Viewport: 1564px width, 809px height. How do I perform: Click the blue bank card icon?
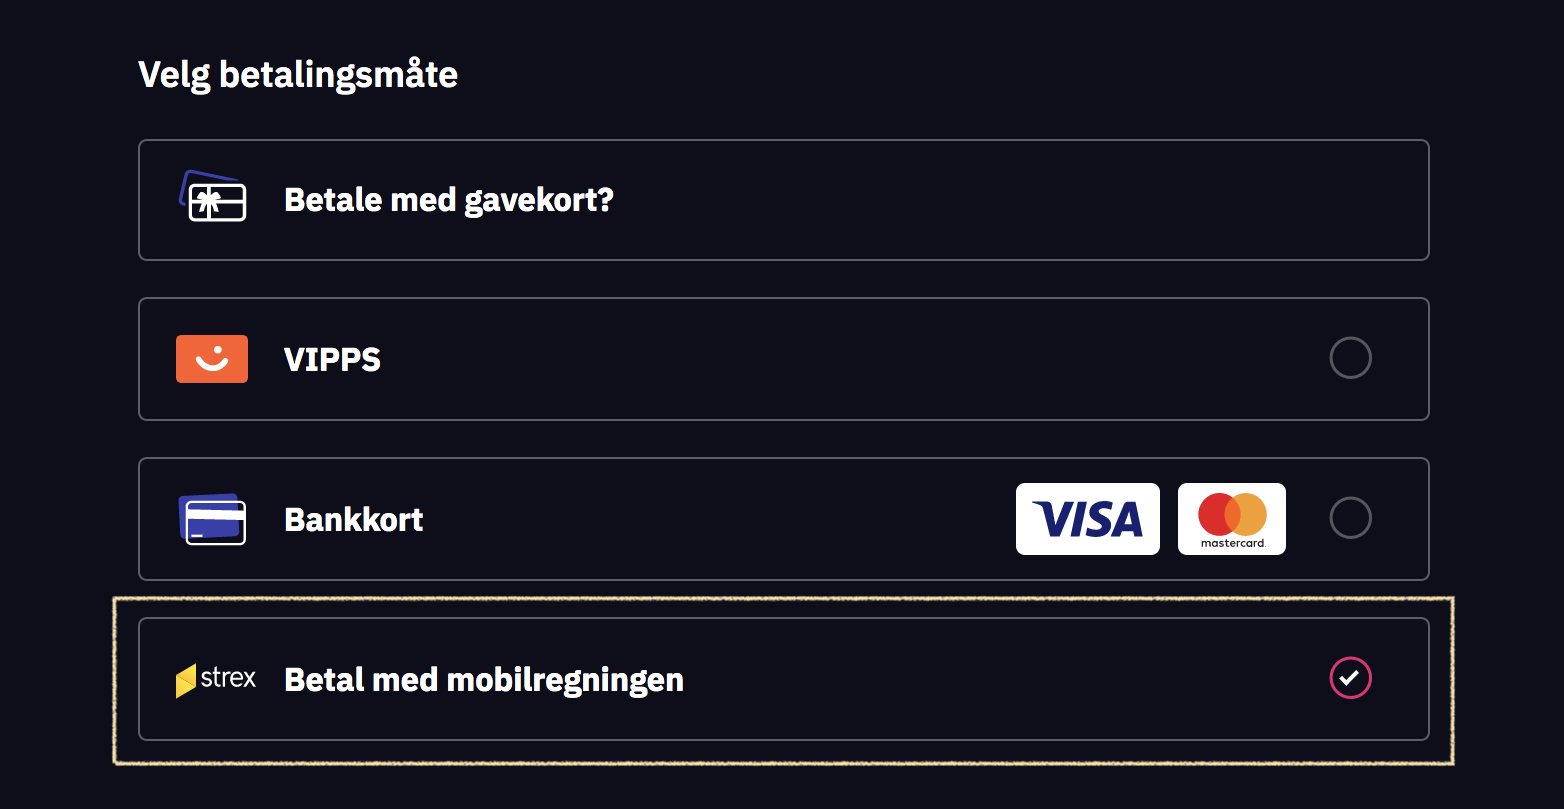click(212, 519)
